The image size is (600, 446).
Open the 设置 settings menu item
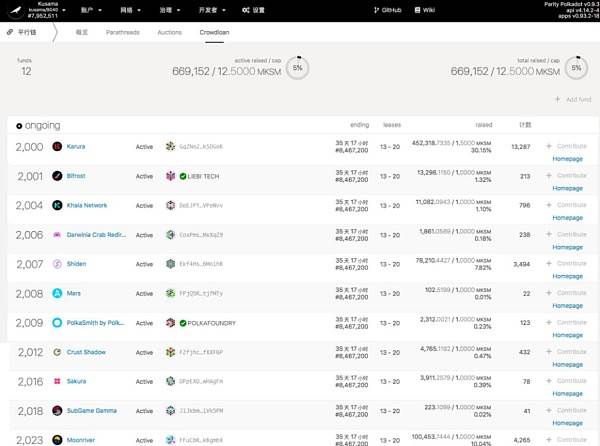pyautogui.click(x=253, y=10)
